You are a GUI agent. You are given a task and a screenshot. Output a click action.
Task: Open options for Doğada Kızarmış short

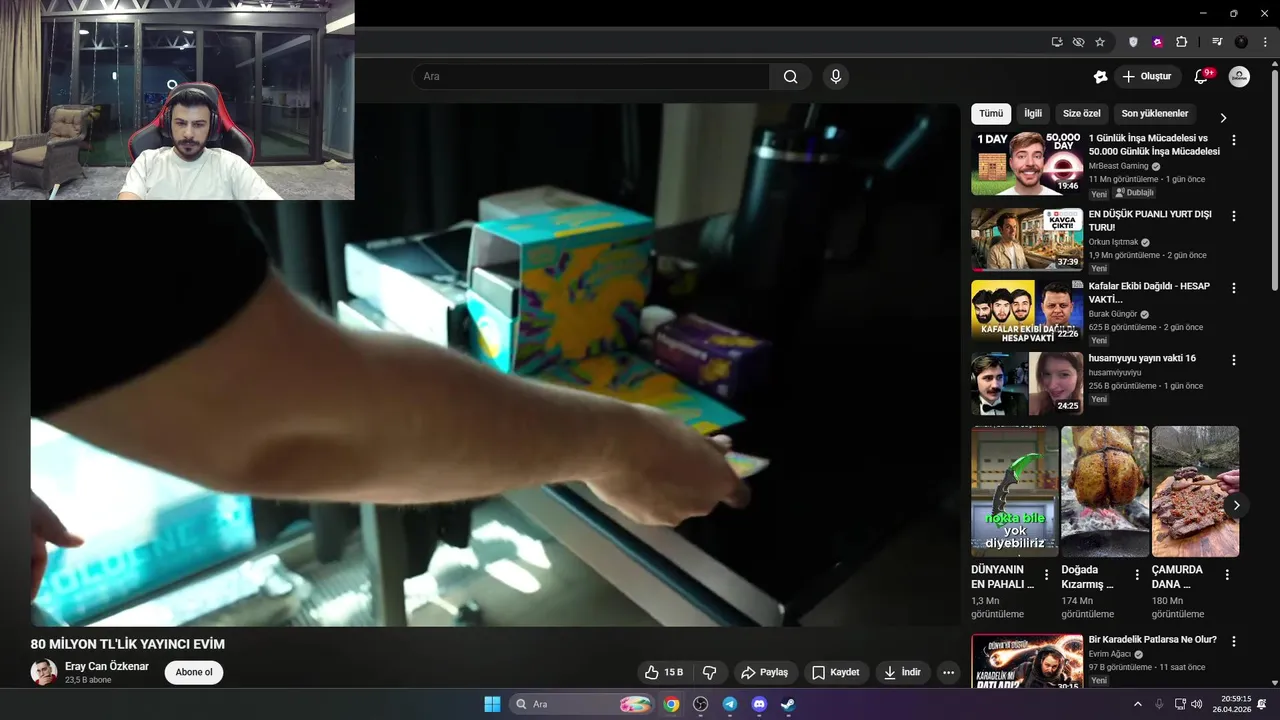click(x=1137, y=575)
